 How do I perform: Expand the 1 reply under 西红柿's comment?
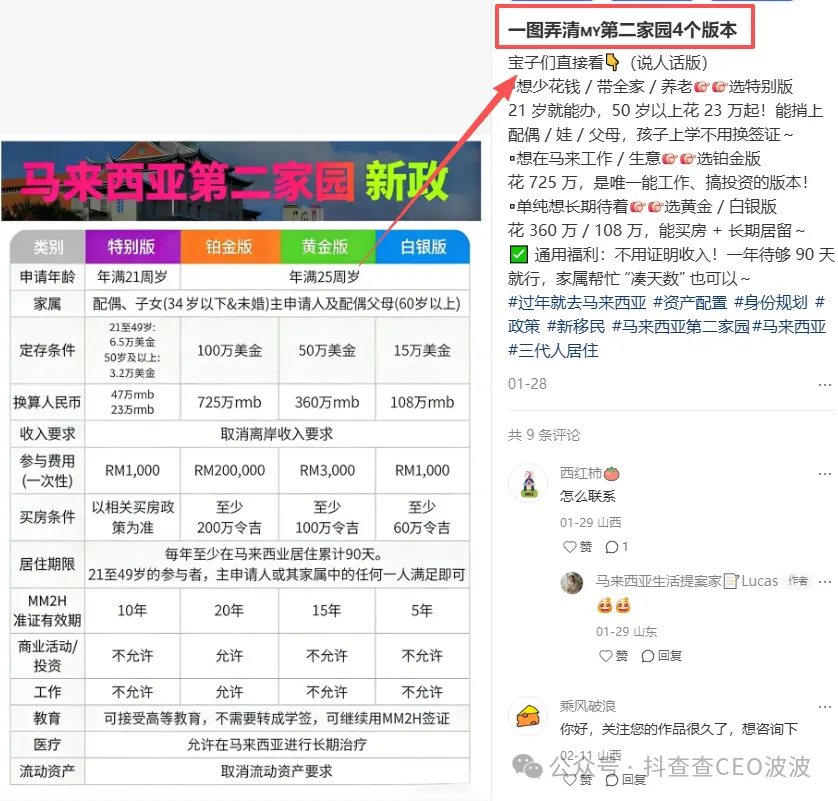[615, 547]
